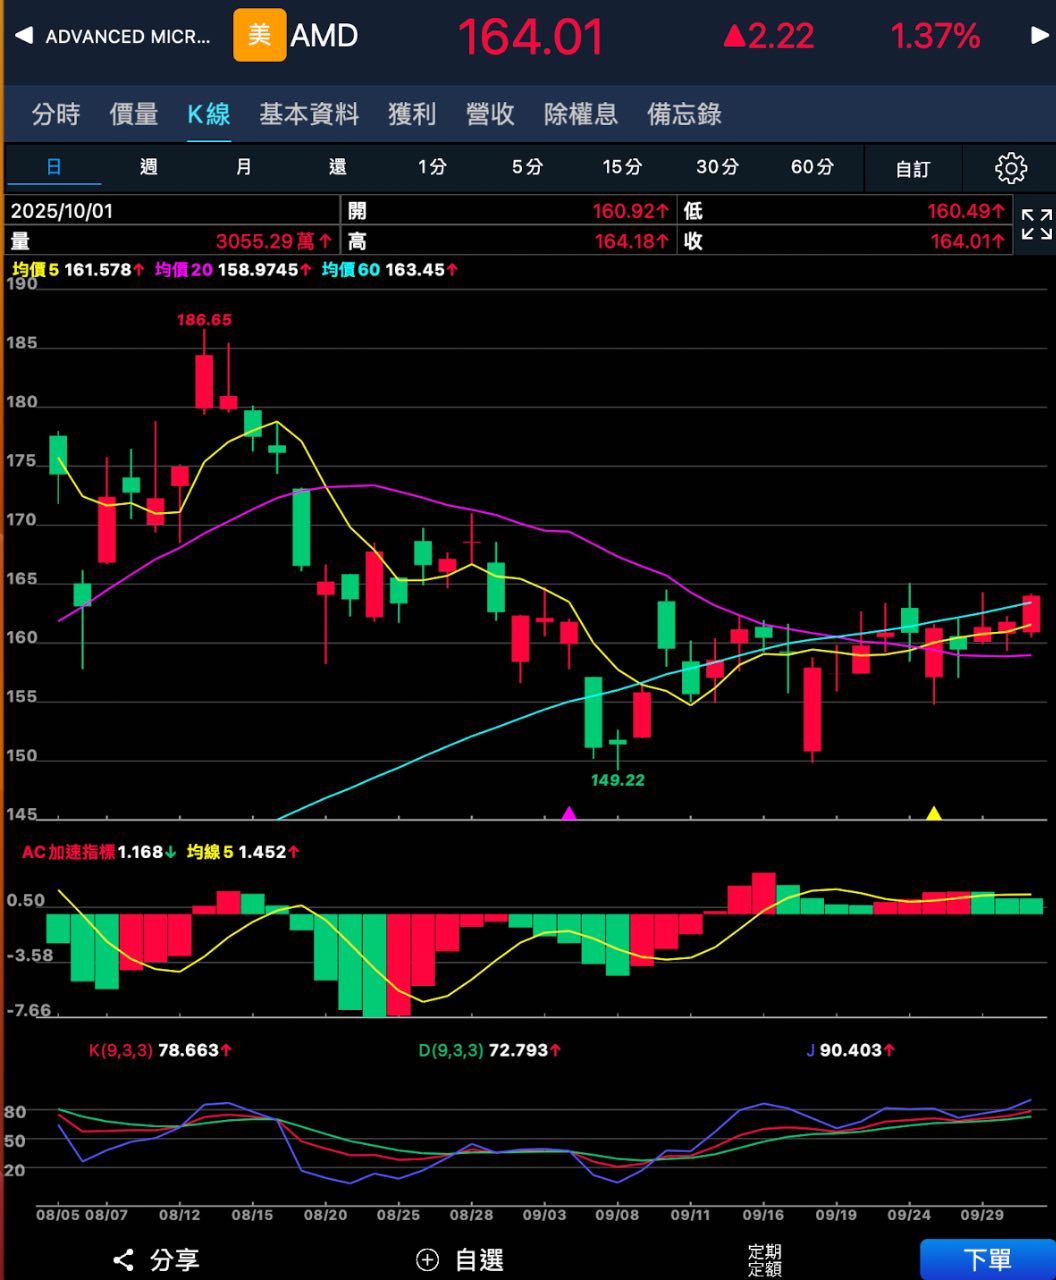Select the 5-minute chart interval
The width and height of the screenshot is (1056, 1280).
[527, 167]
